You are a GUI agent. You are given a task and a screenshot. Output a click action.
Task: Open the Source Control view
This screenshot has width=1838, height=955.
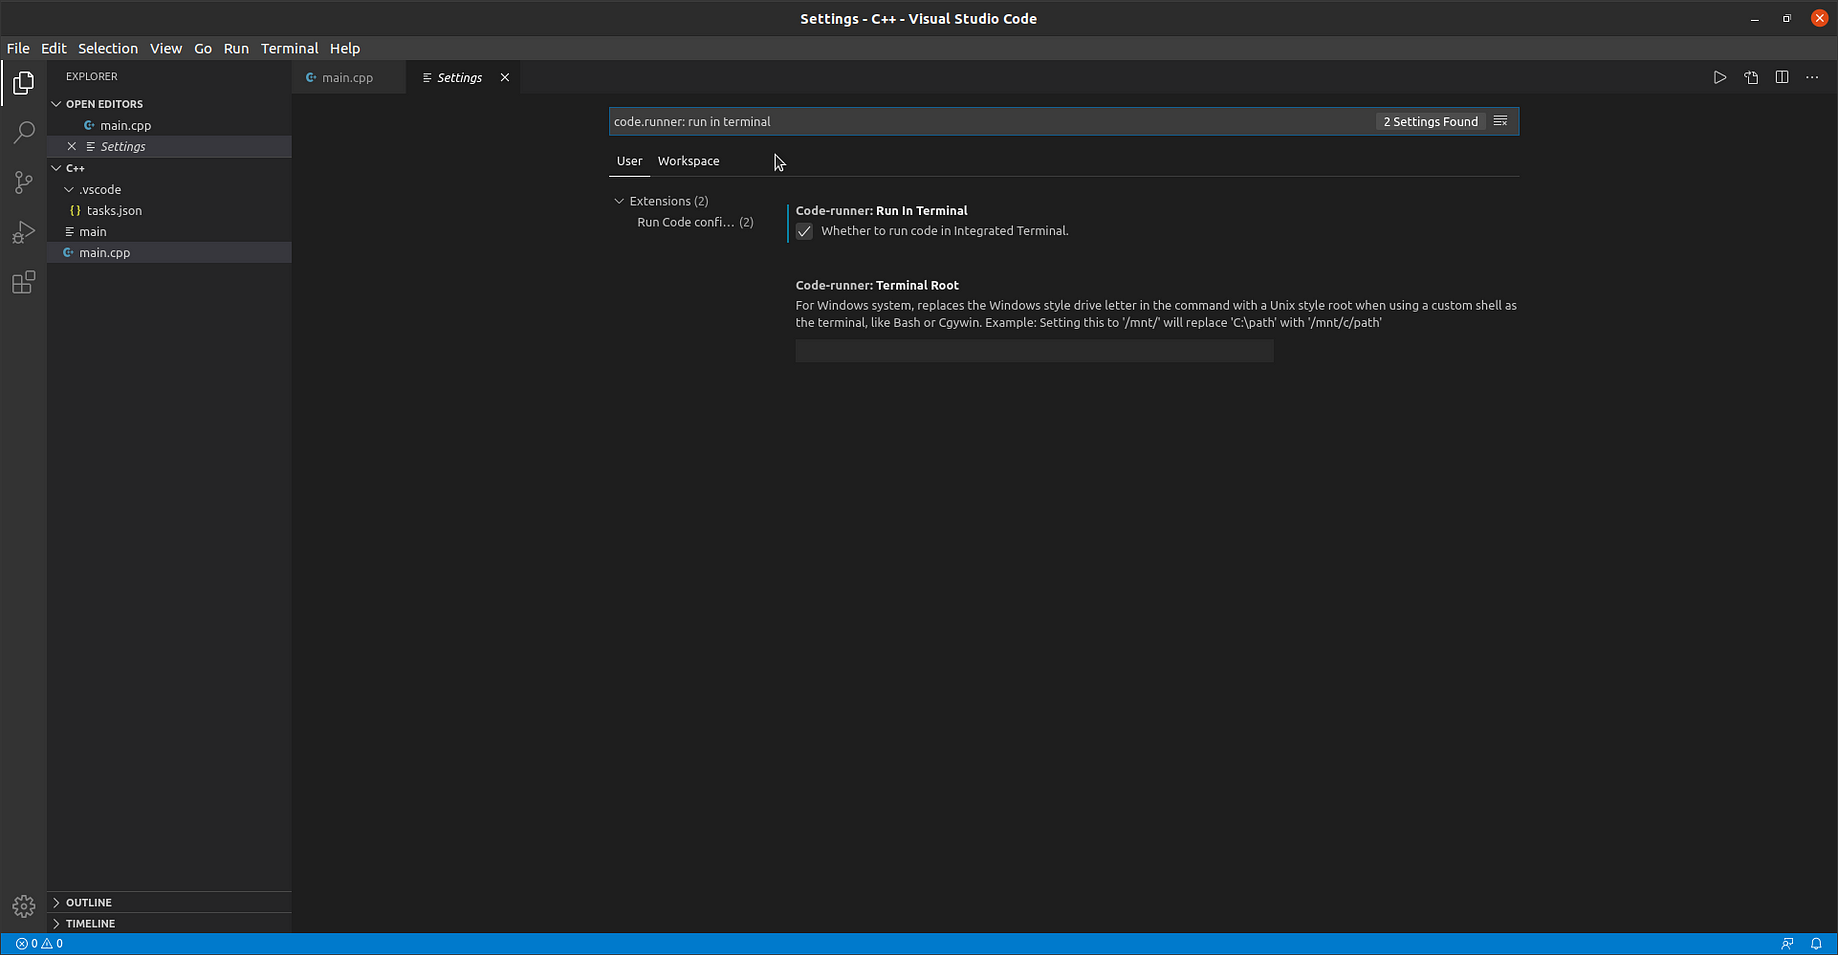click(x=23, y=183)
